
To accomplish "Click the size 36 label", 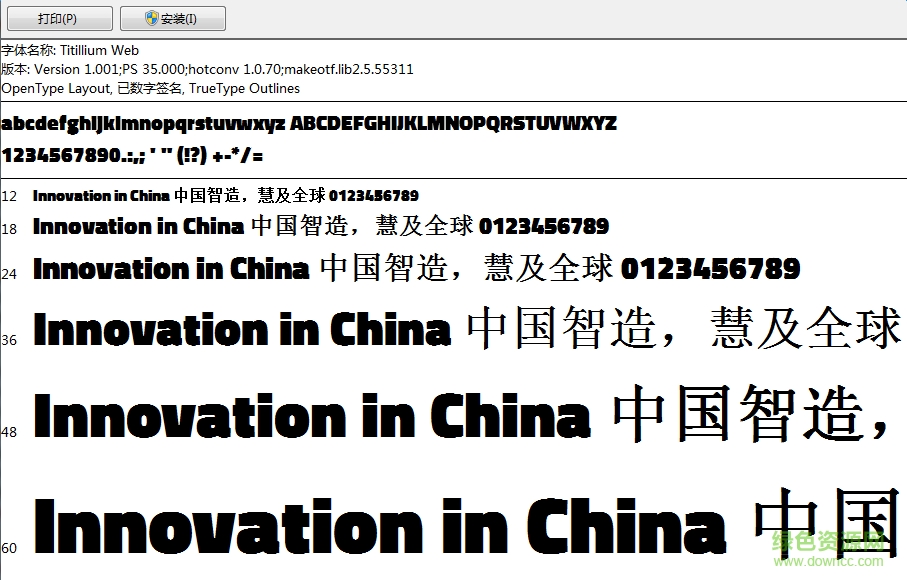I will [x=9, y=340].
